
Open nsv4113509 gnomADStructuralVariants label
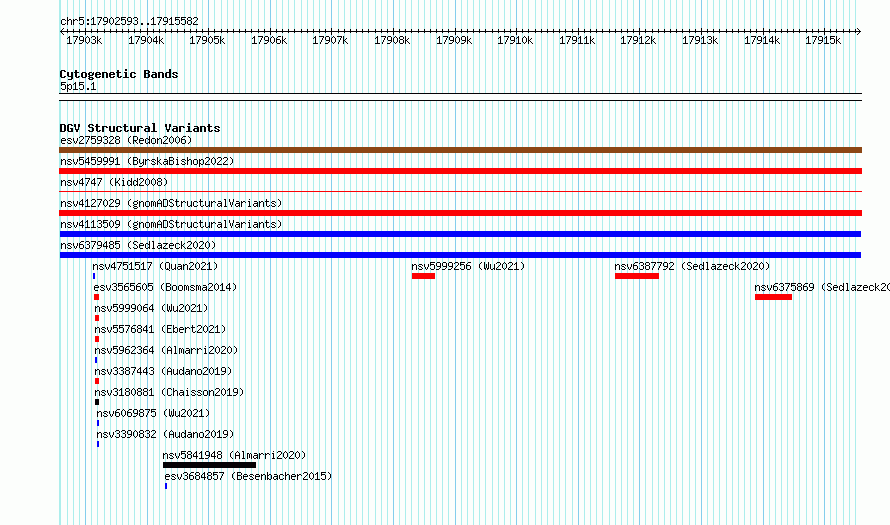pos(171,224)
